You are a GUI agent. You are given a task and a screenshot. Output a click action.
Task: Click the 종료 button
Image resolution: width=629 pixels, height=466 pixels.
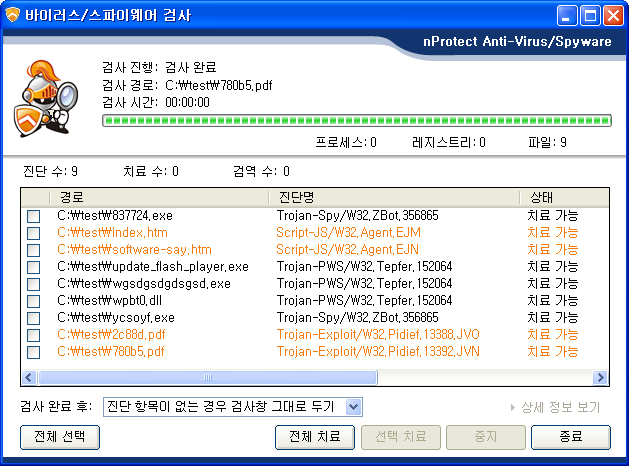(571, 437)
